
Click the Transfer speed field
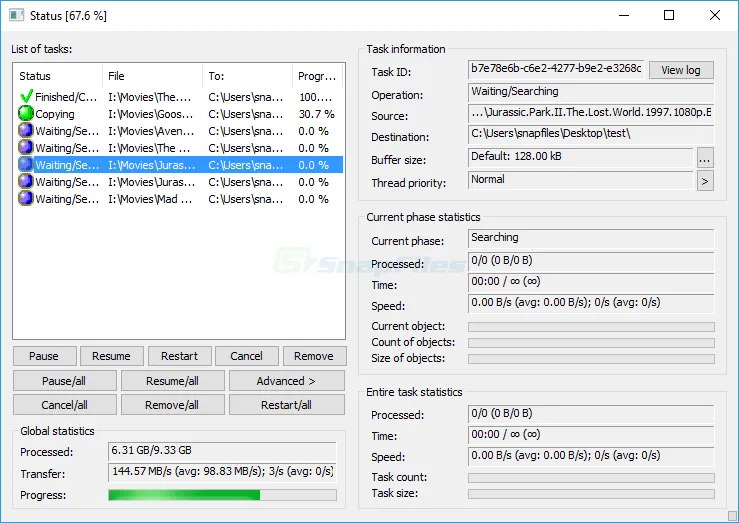(222, 473)
